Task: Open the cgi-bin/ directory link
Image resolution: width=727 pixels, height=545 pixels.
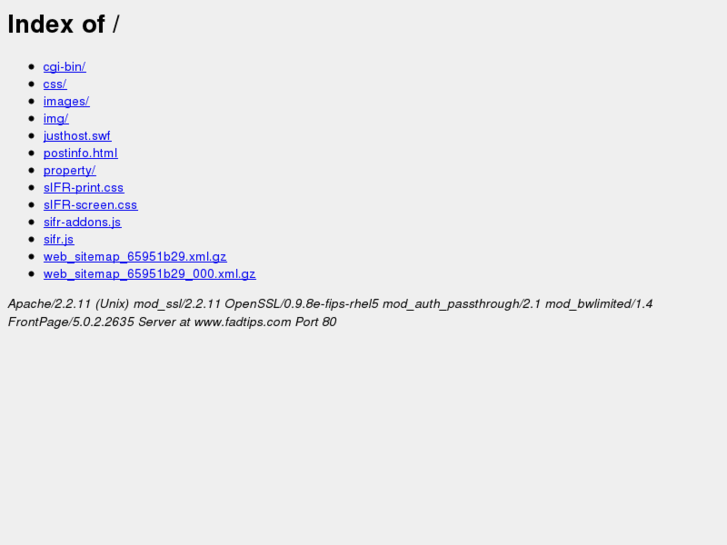Action: tap(64, 67)
